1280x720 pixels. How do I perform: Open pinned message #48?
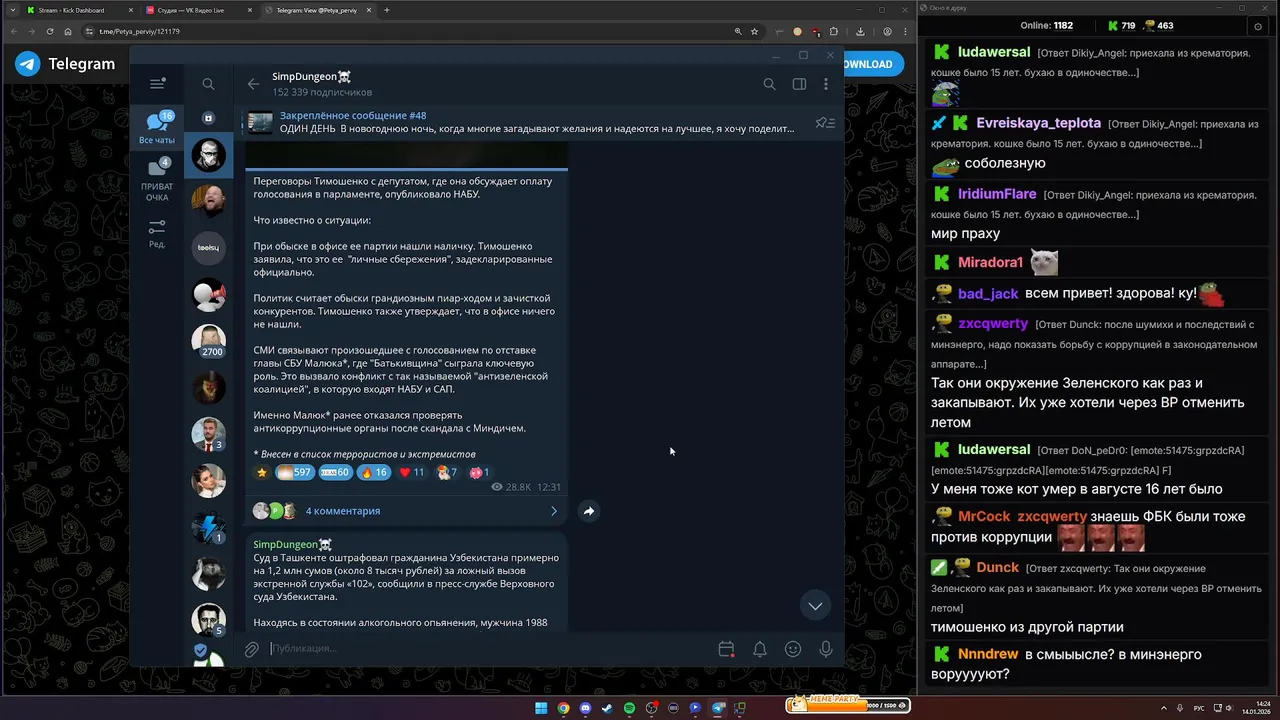coord(536,122)
